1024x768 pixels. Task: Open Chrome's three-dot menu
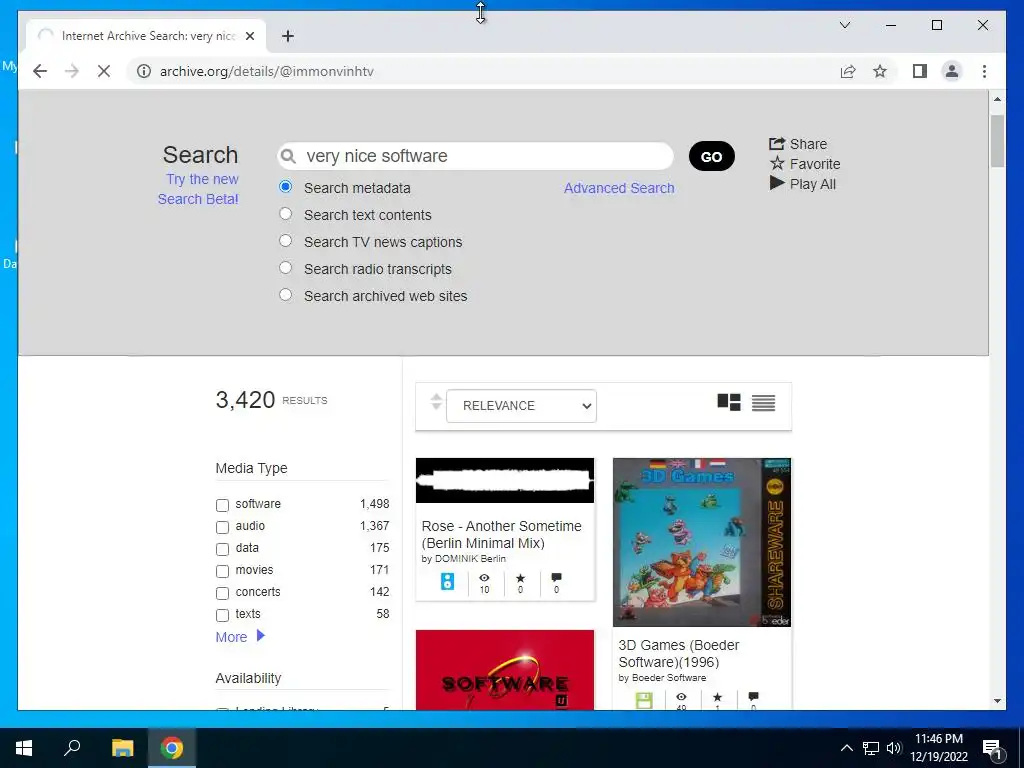tap(984, 71)
